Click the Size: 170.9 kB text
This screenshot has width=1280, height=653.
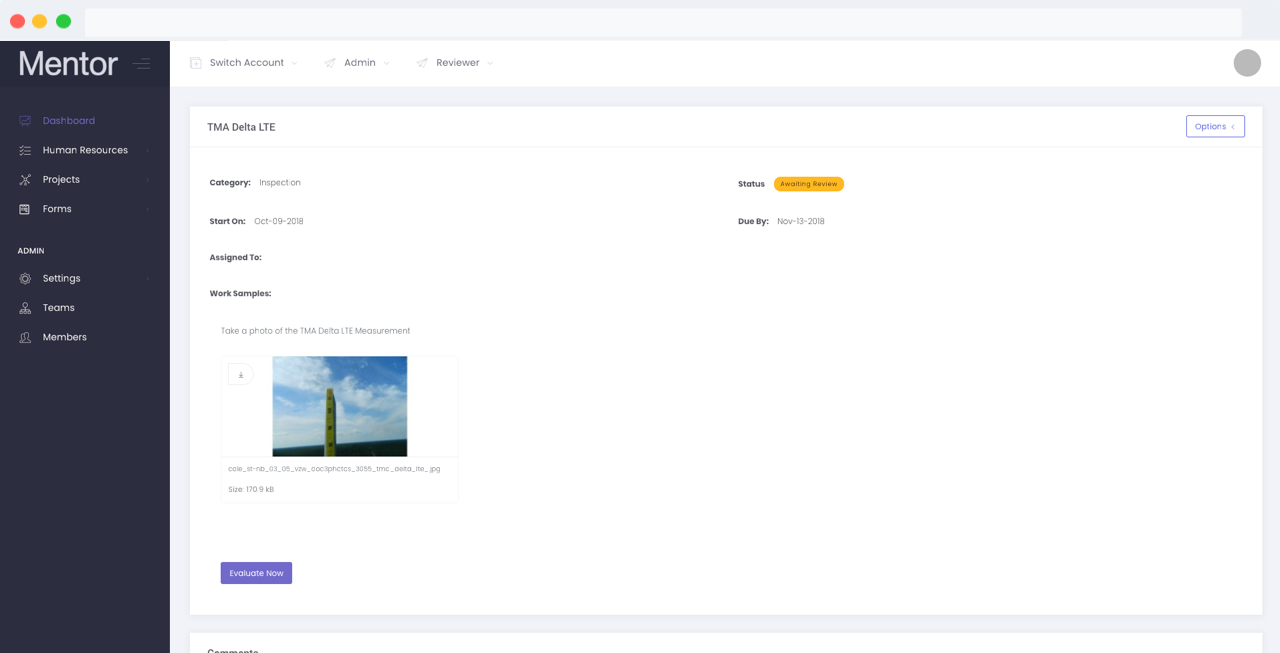coord(251,490)
